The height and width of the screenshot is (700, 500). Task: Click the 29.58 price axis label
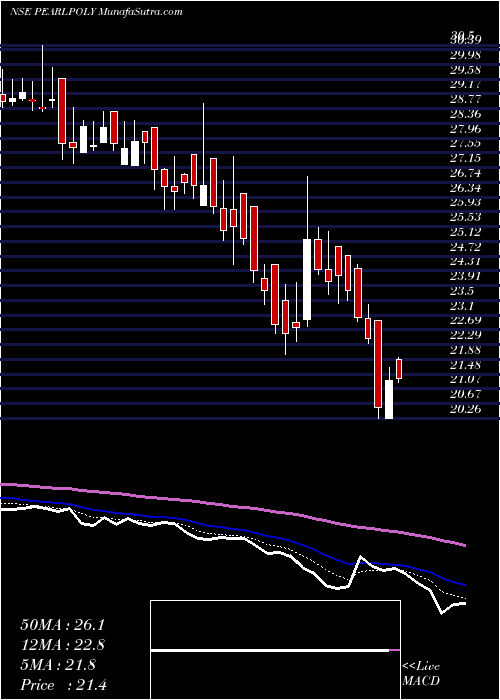tap(466, 70)
